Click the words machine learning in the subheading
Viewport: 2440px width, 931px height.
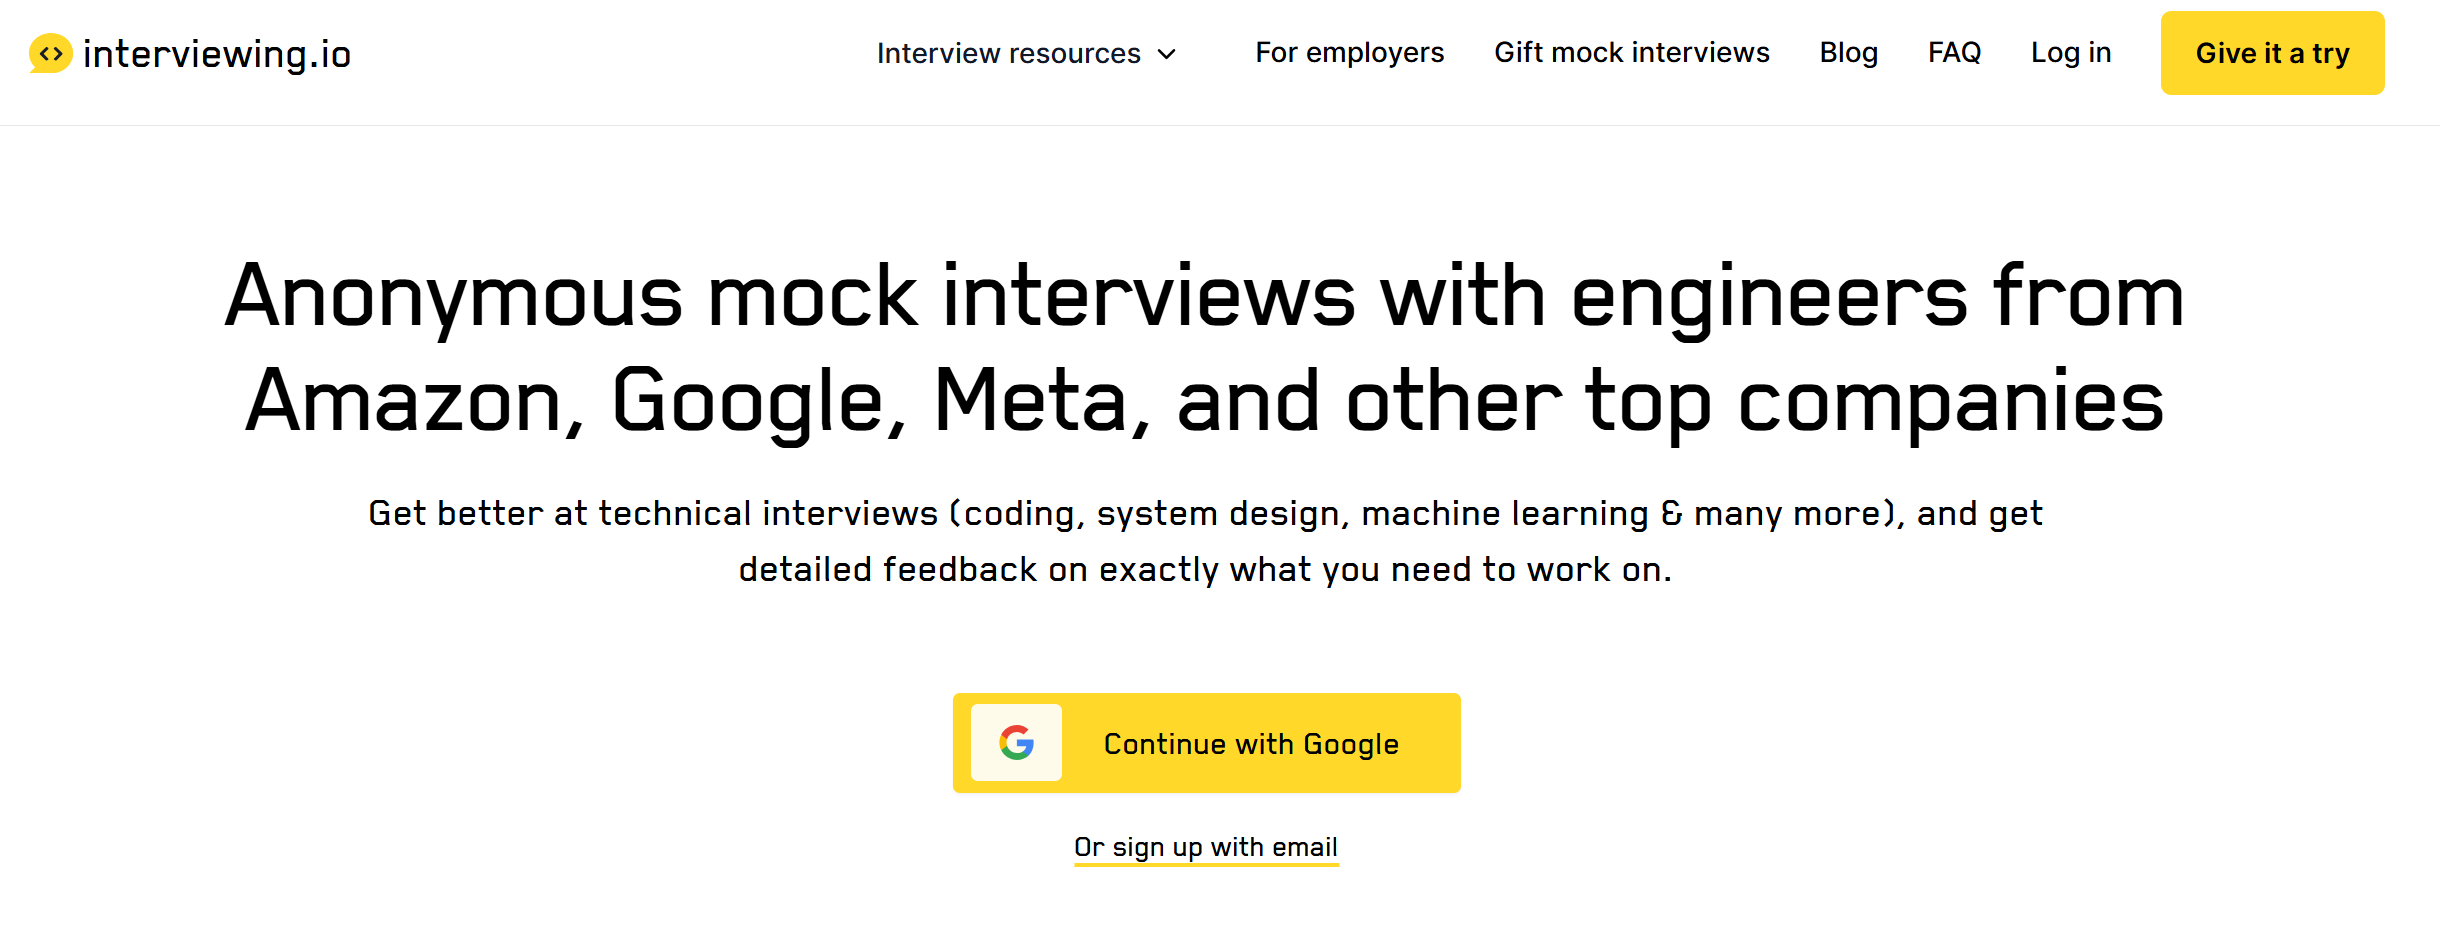pyautogui.click(x=1504, y=513)
